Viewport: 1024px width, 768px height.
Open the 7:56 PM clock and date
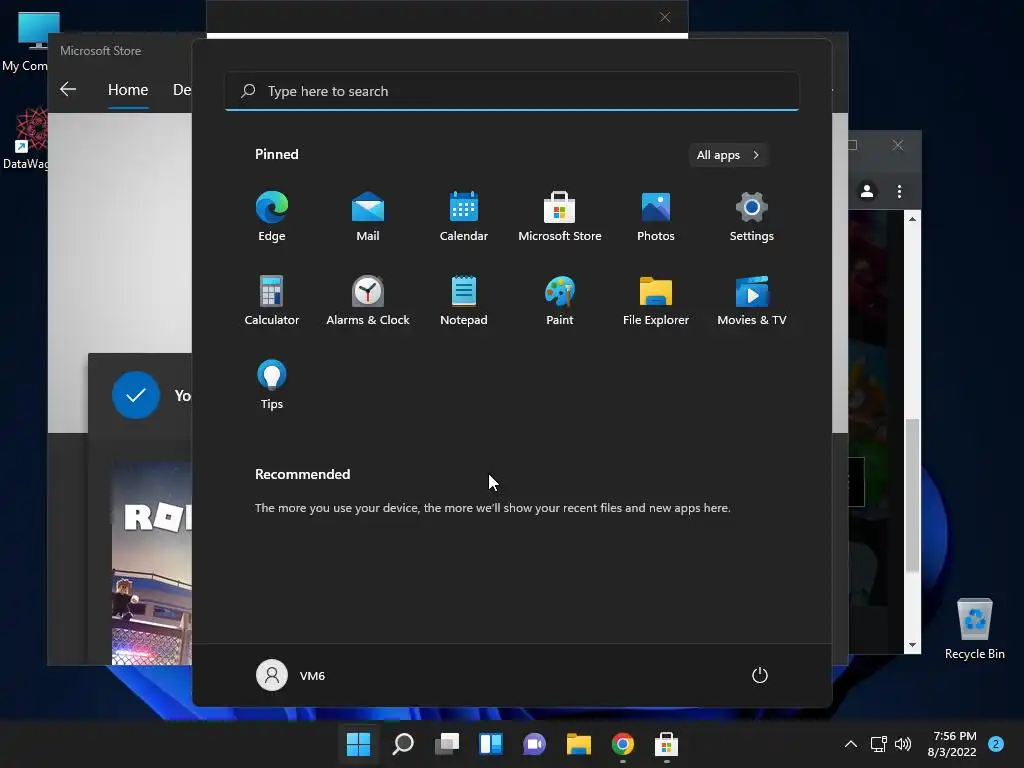(x=953, y=744)
